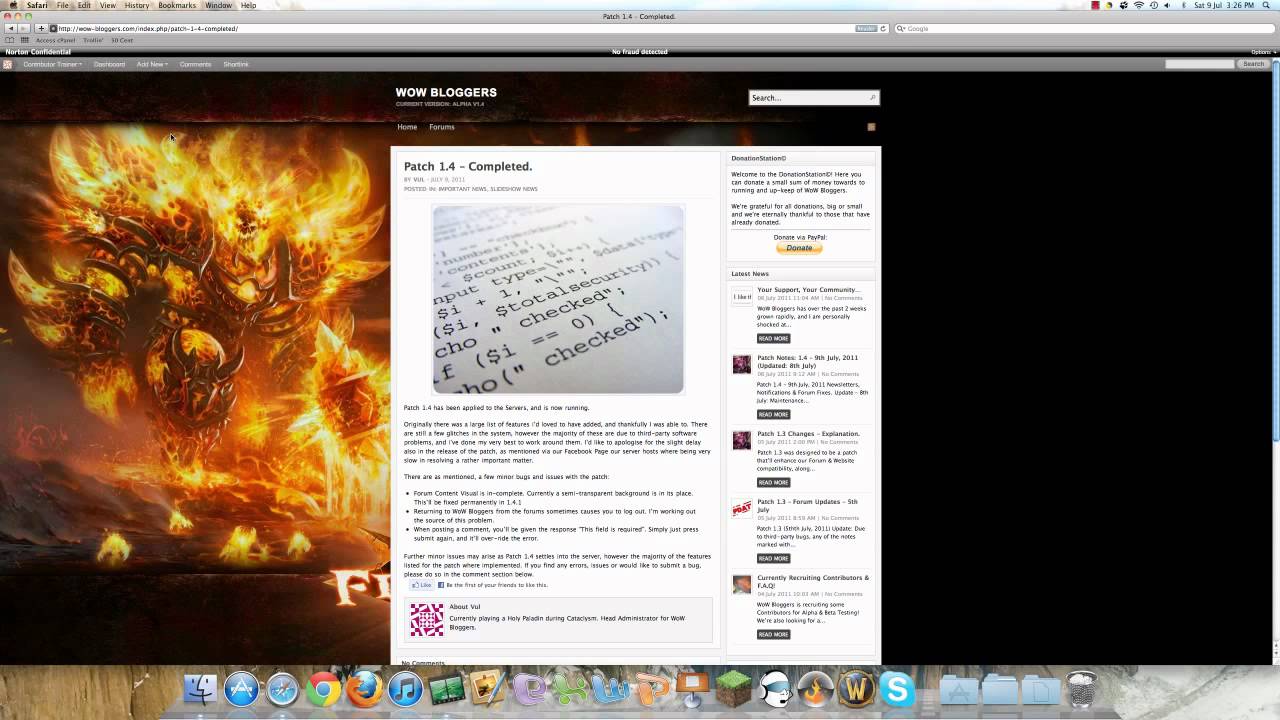Reload the page with the refresh icon

coord(883,28)
